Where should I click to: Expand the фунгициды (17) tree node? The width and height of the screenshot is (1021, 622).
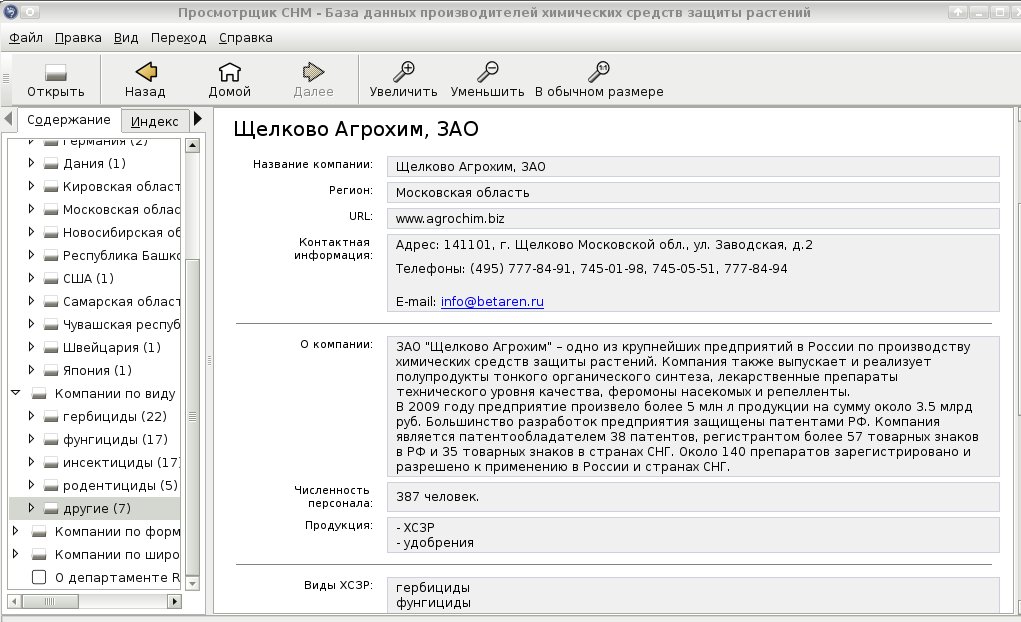(x=31, y=439)
